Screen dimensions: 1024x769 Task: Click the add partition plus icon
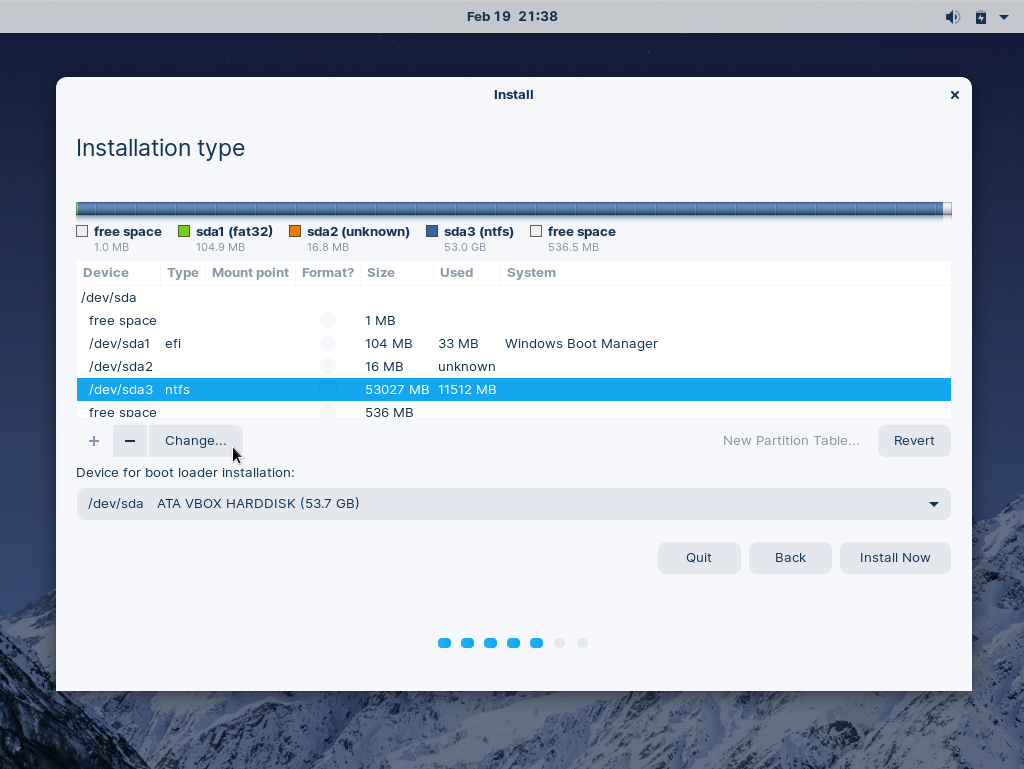tap(93, 440)
